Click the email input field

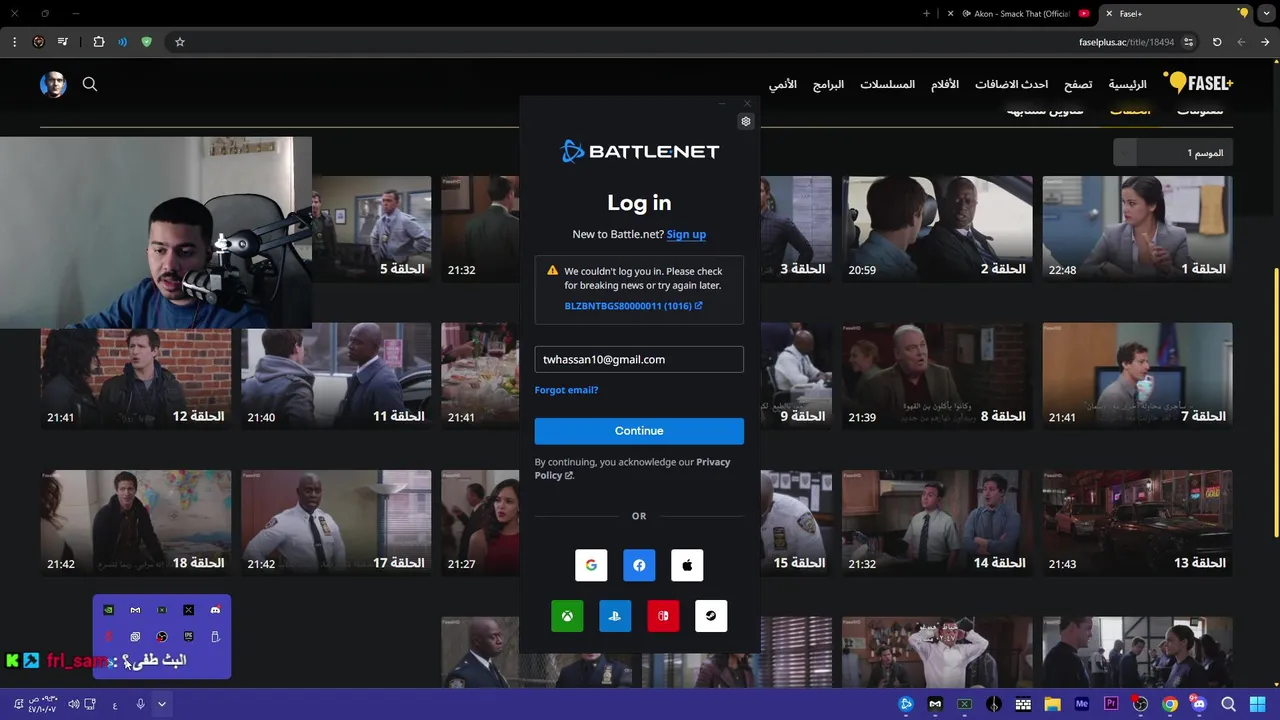point(639,359)
